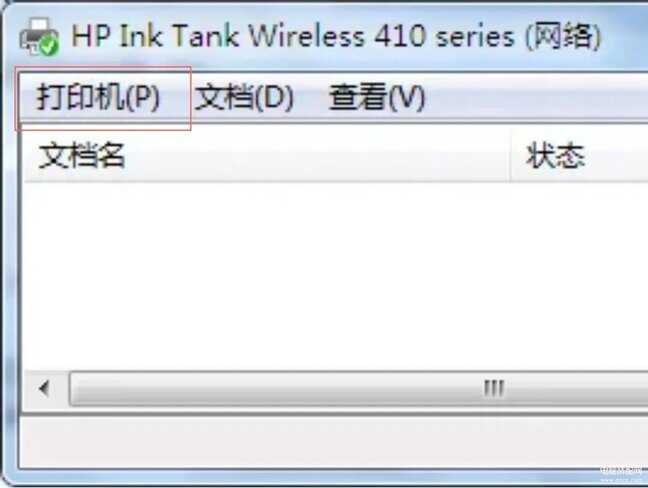Image resolution: width=648 pixels, height=488 pixels.
Task: Open the 文档(D) menu
Action: 244,98
